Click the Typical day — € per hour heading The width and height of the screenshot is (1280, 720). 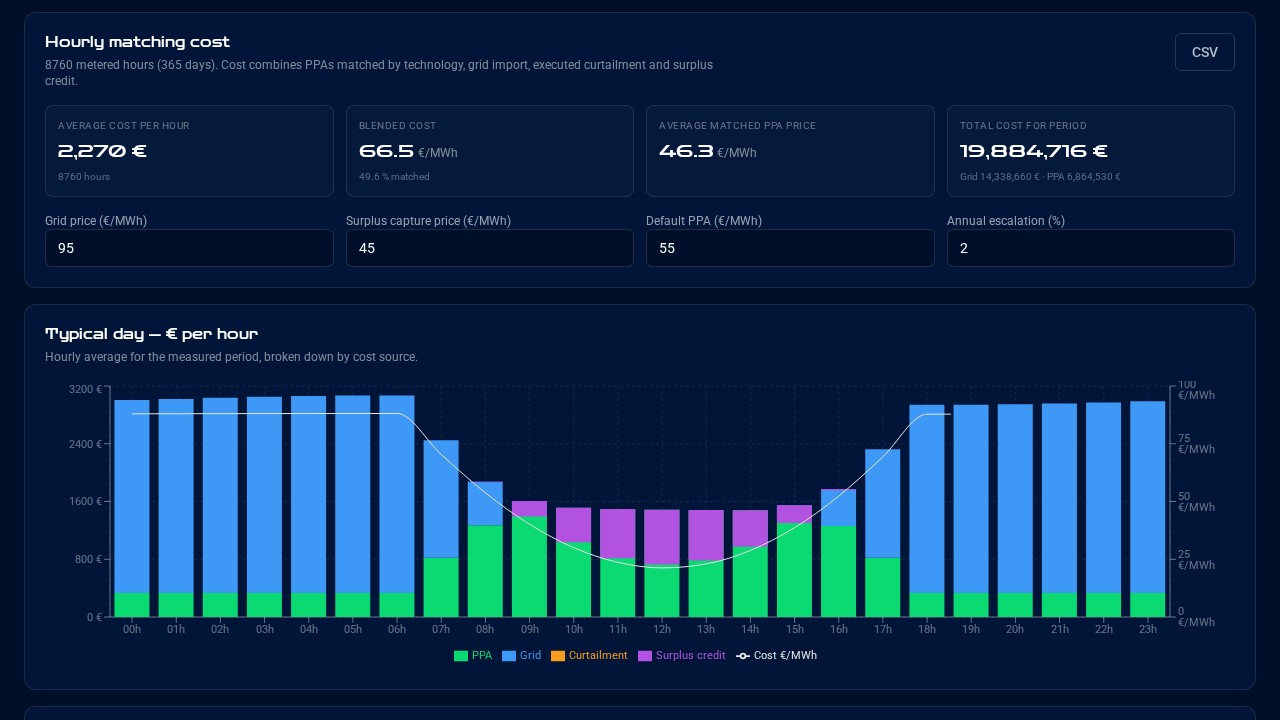point(151,334)
